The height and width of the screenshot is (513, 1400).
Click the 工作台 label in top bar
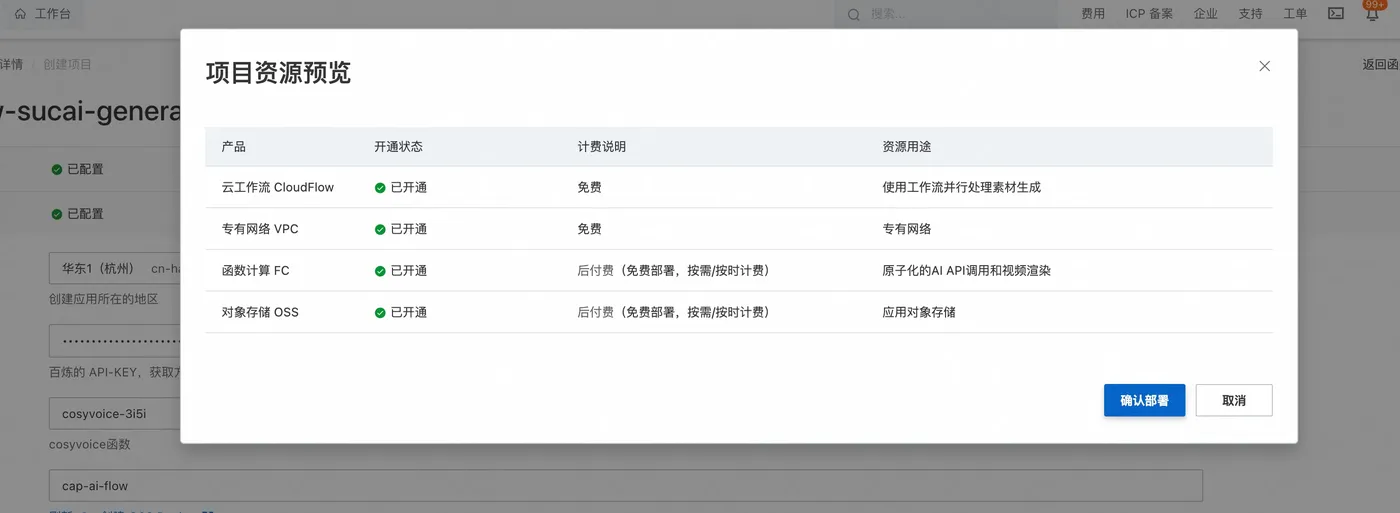(52, 14)
